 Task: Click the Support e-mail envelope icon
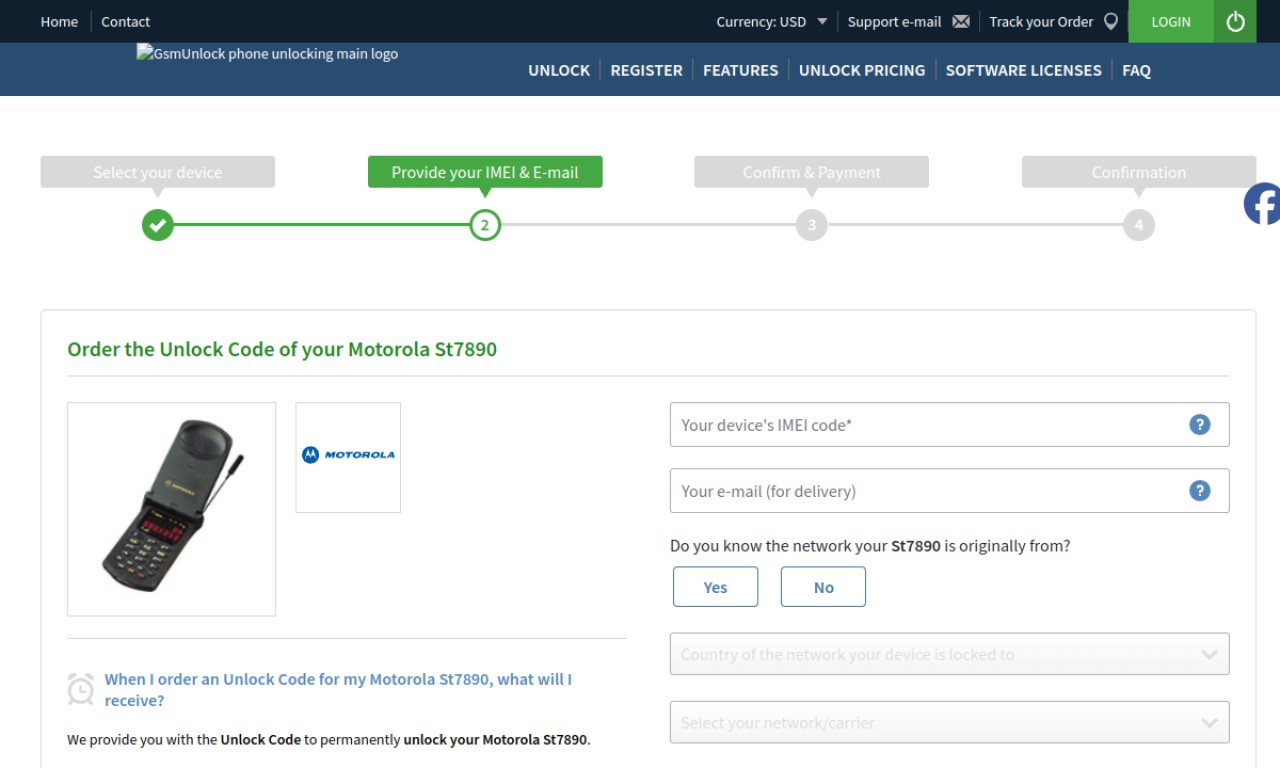(961, 21)
